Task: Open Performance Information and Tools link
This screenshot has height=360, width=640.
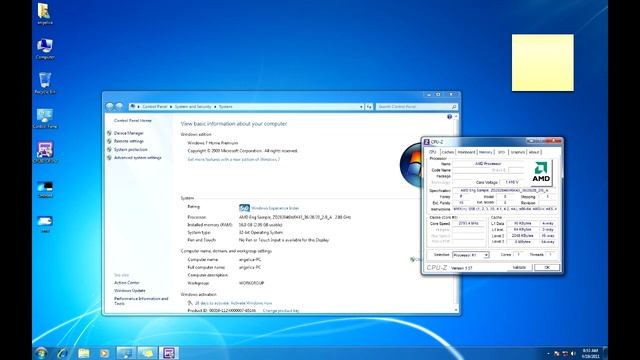Action: tap(141, 301)
